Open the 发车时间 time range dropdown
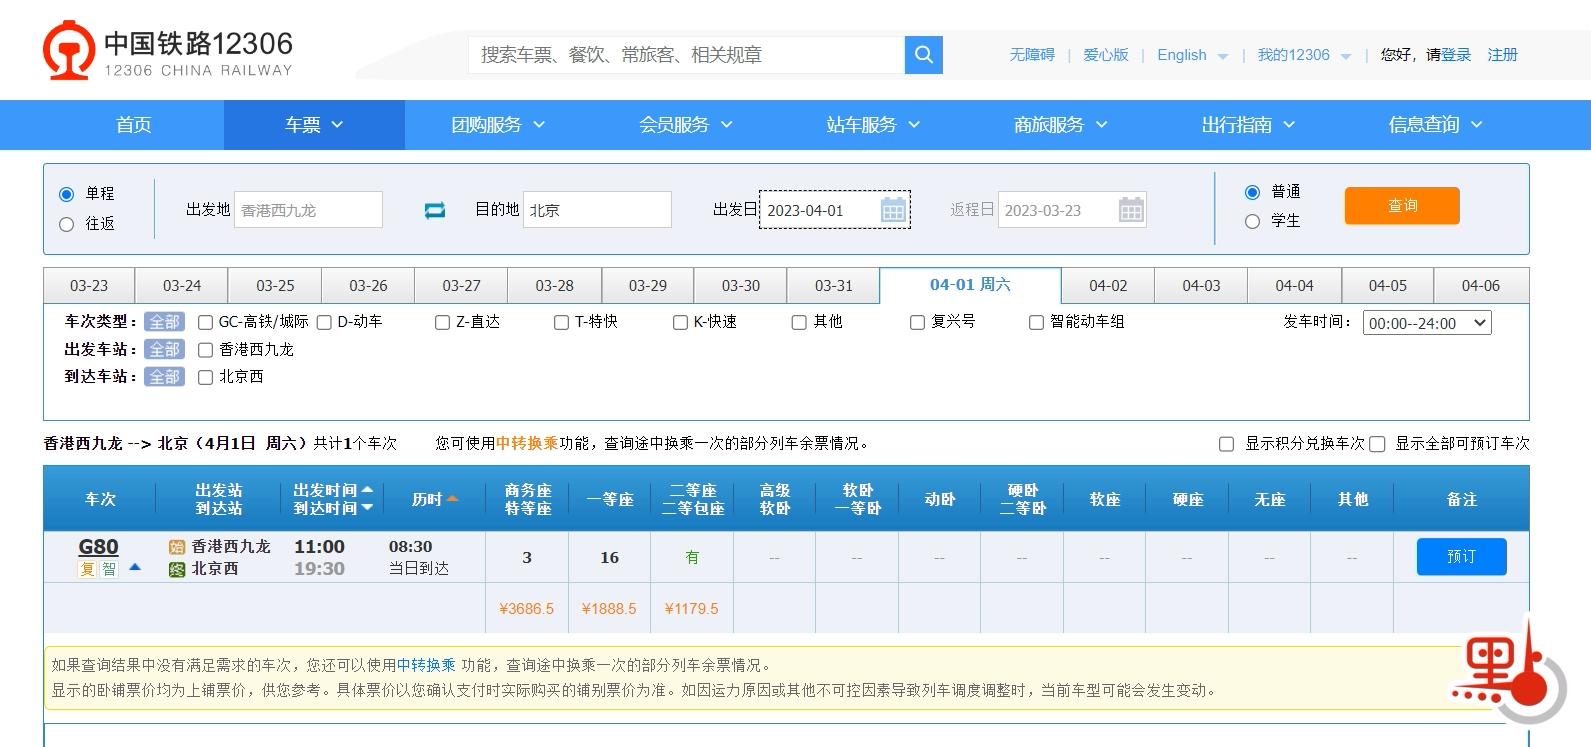1591x747 pixels. pyautogui.click(x=1427, y=323)
